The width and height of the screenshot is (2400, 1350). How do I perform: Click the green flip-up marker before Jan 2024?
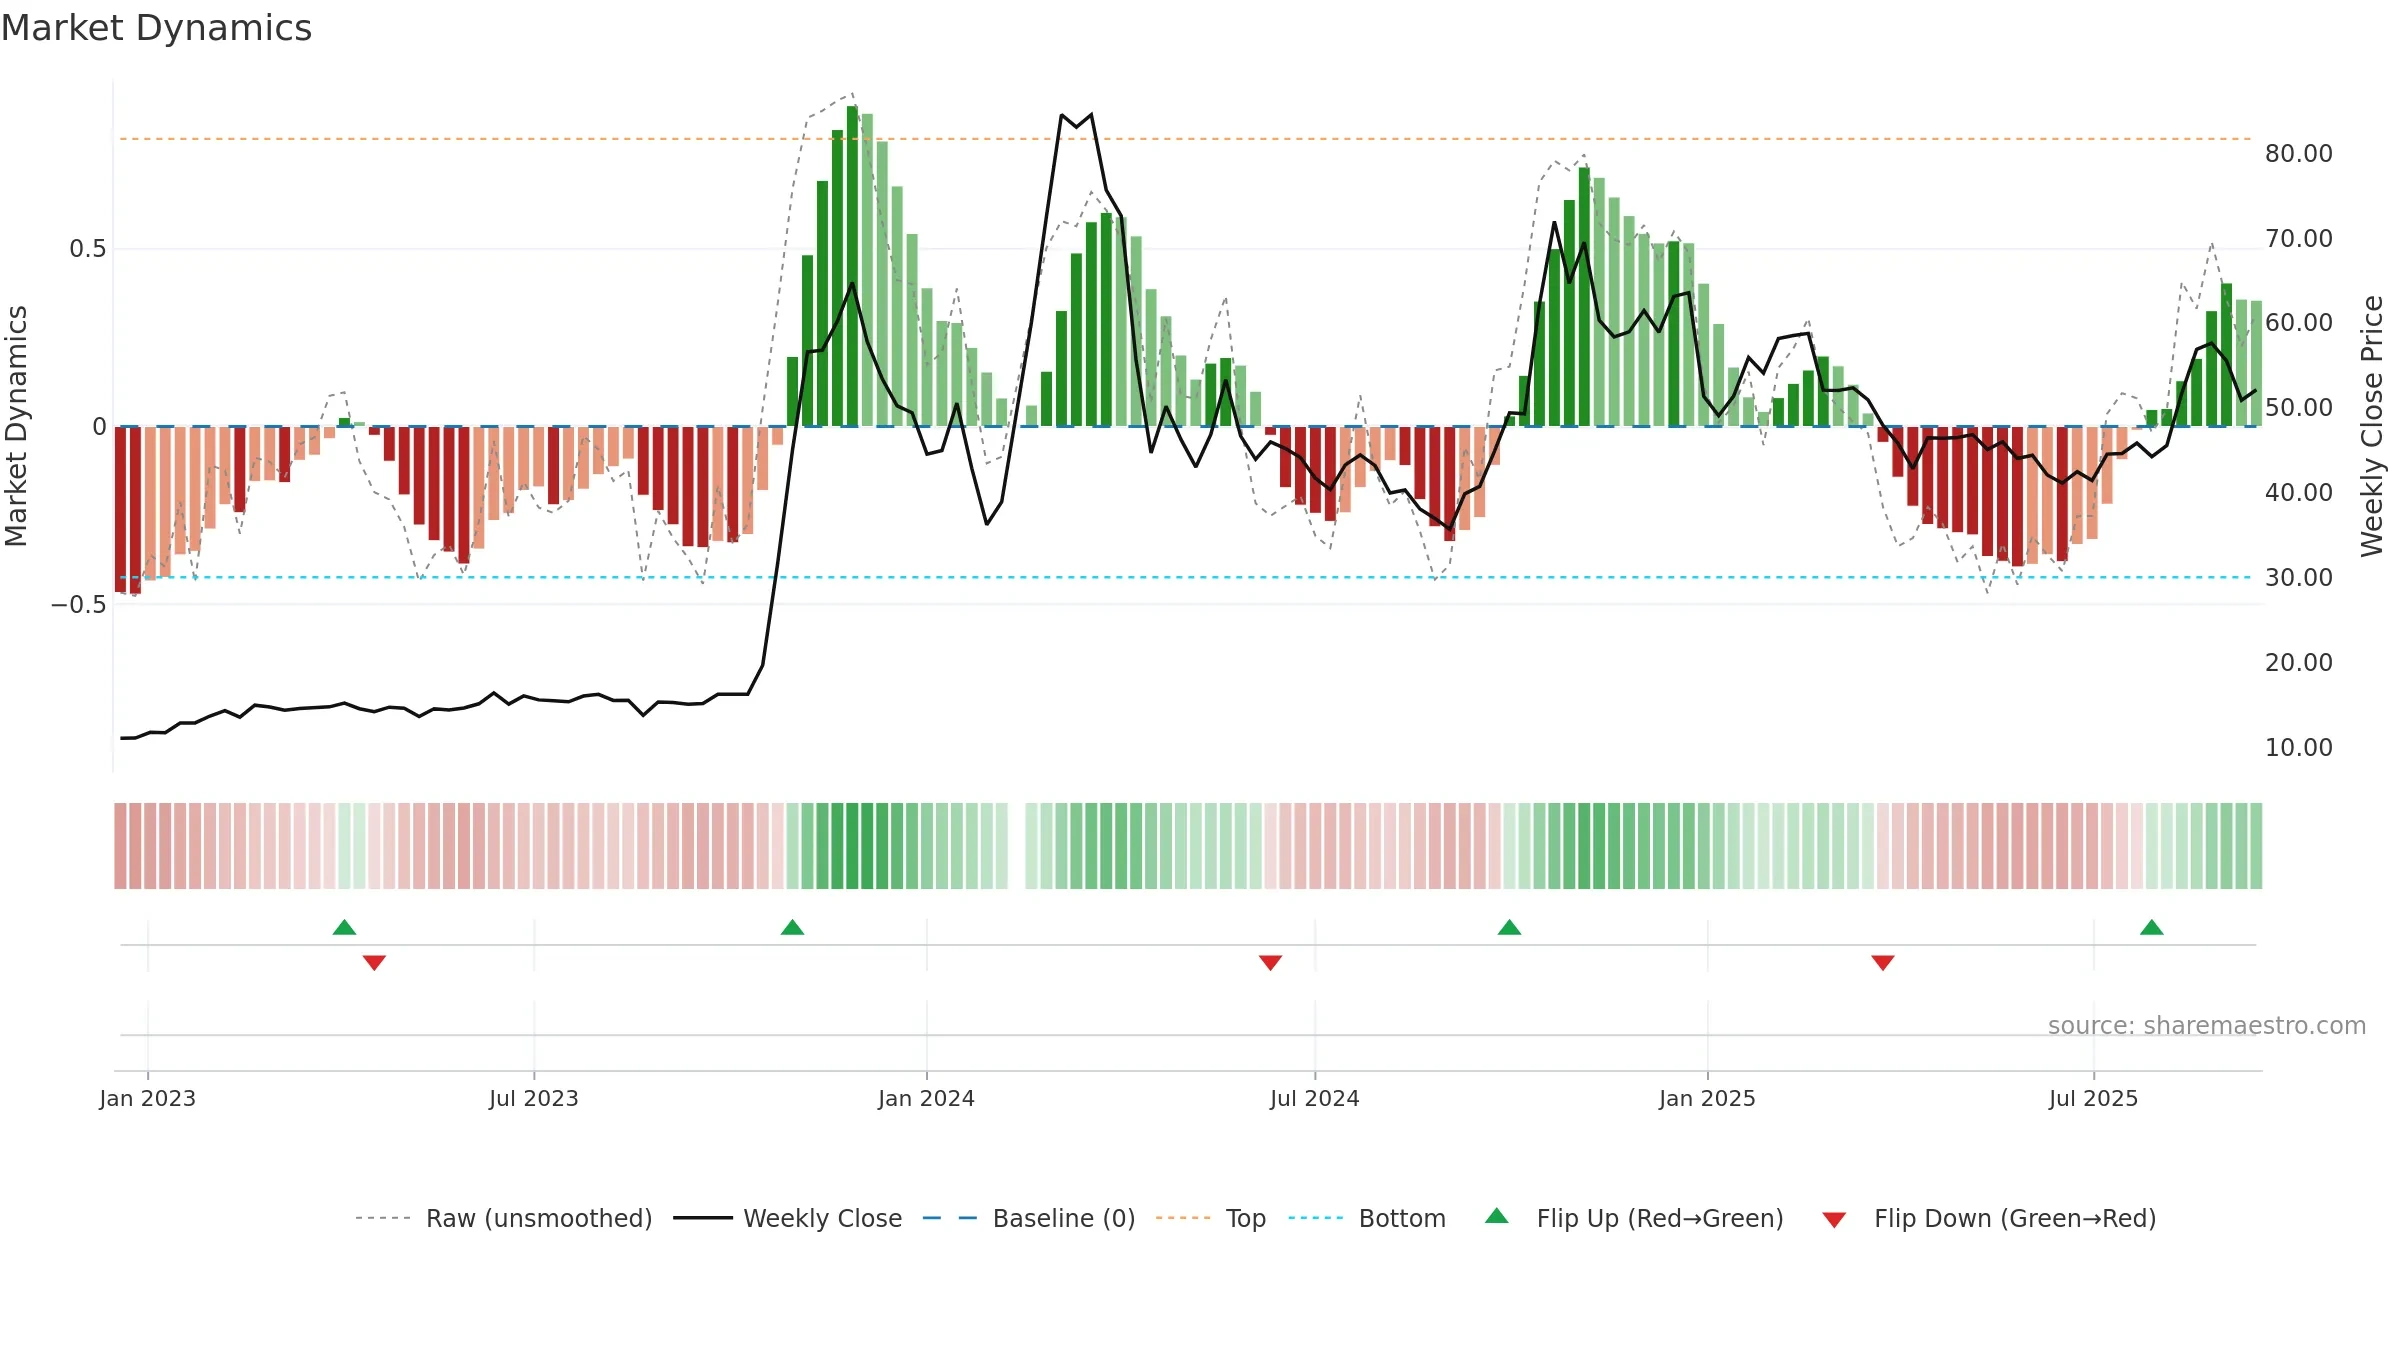(792, 927)
